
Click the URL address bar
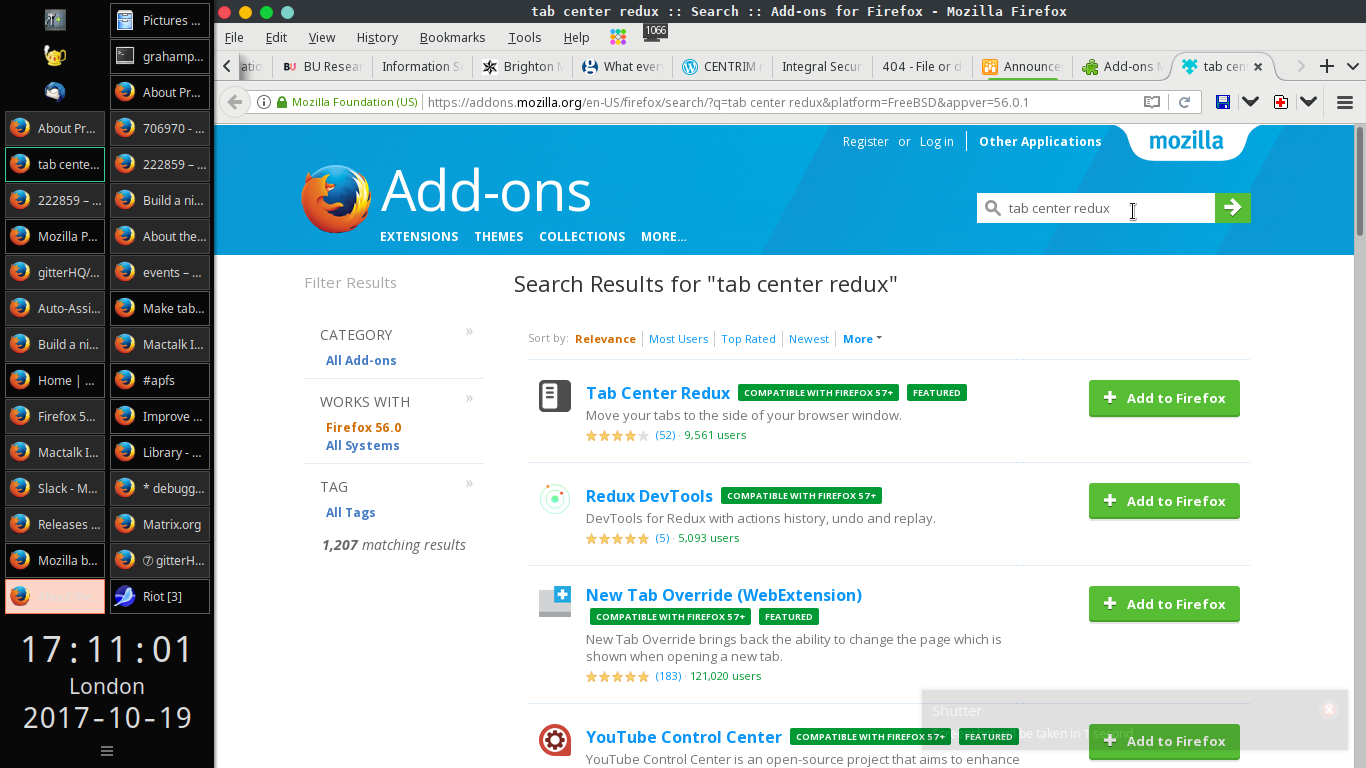780,102
